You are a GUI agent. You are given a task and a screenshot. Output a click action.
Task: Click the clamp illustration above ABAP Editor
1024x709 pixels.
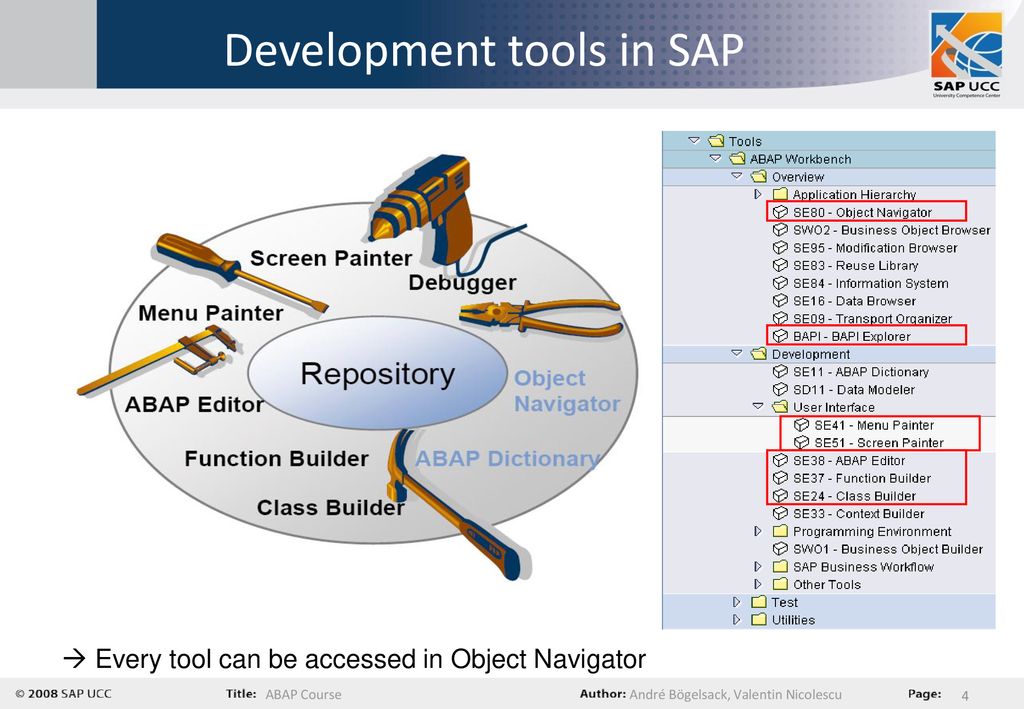[157, 359]
